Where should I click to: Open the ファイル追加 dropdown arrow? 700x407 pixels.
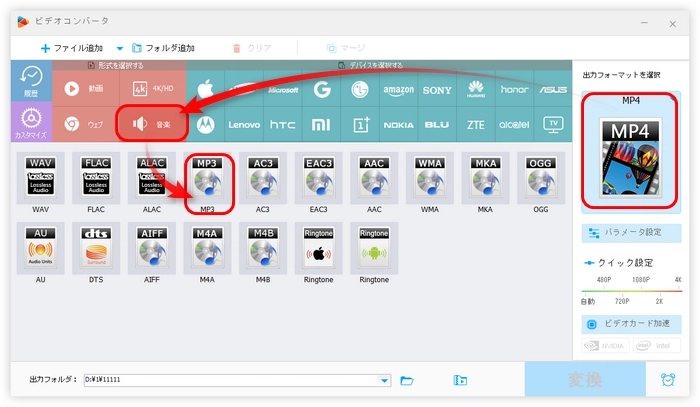(x=120, y=48)
